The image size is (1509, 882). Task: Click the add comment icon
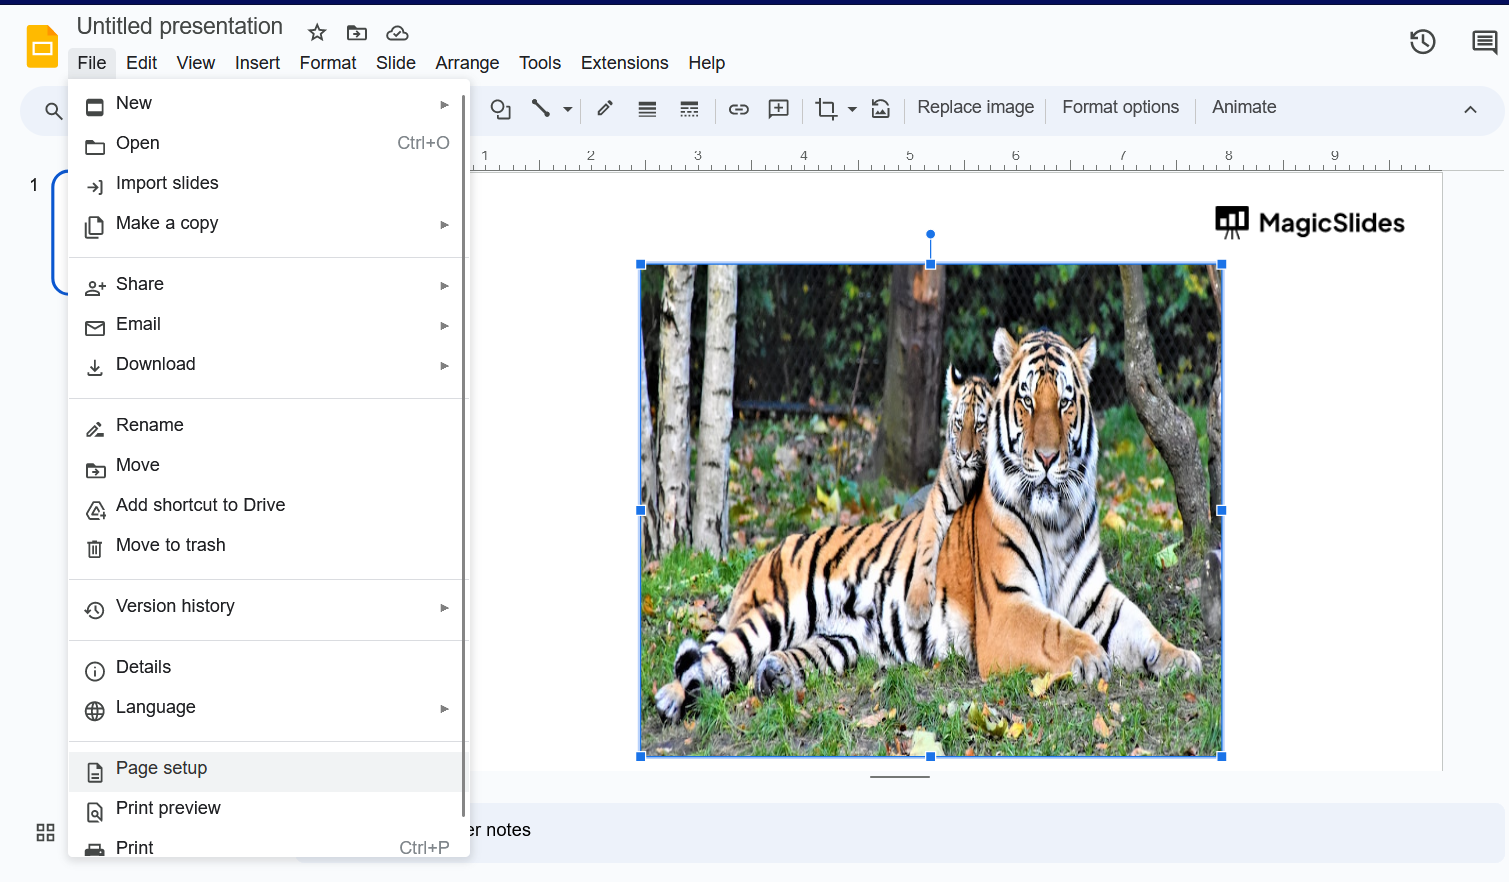pyautogui.click(x=778, y=109)
